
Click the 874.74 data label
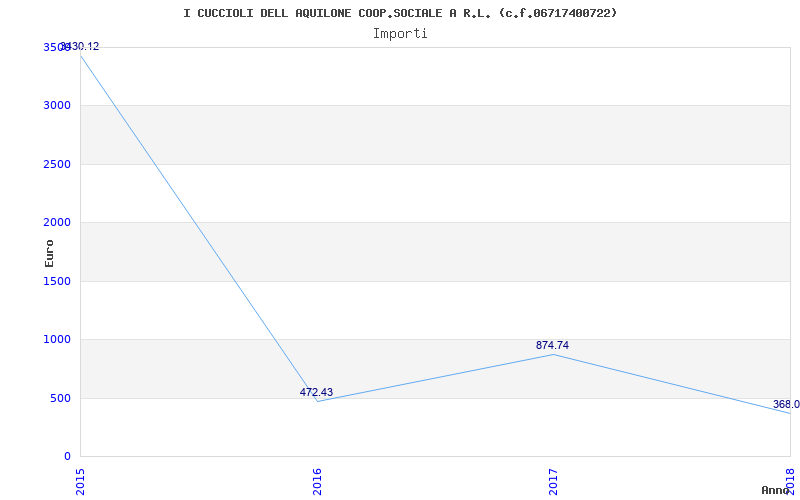pyautogui.click(x=552, y=345)
